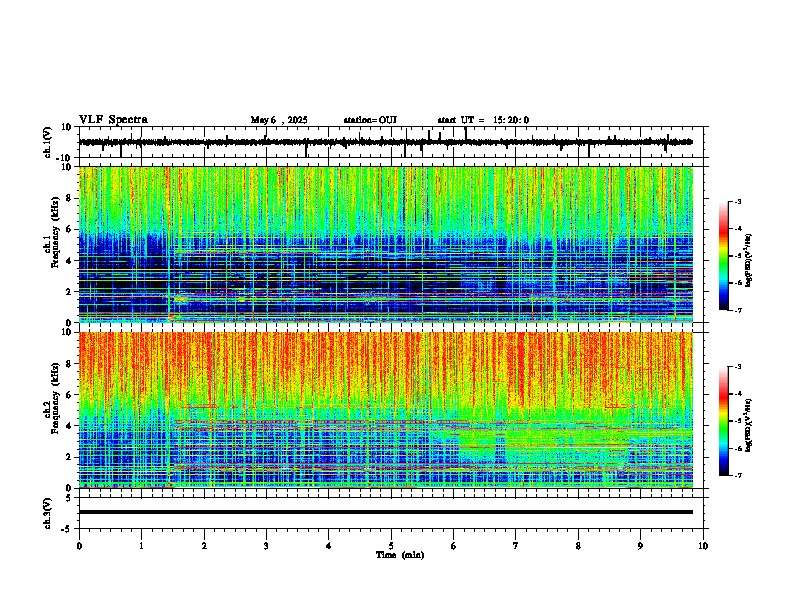Click the 5 tick on ch.3(V) axis

69,497
